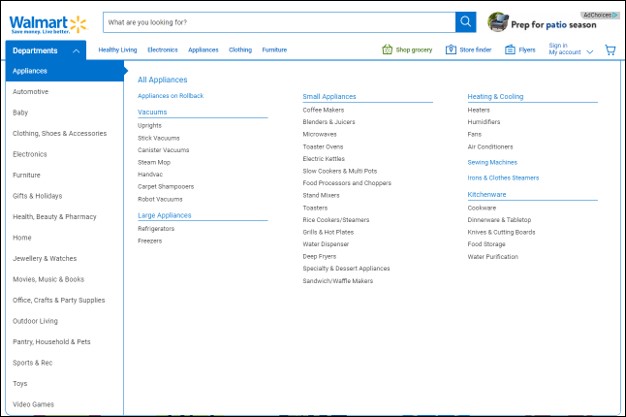Click Slow Cookers & Multi Pots link
The height and width of the screenshot is (417, 626).
point(339,171)
